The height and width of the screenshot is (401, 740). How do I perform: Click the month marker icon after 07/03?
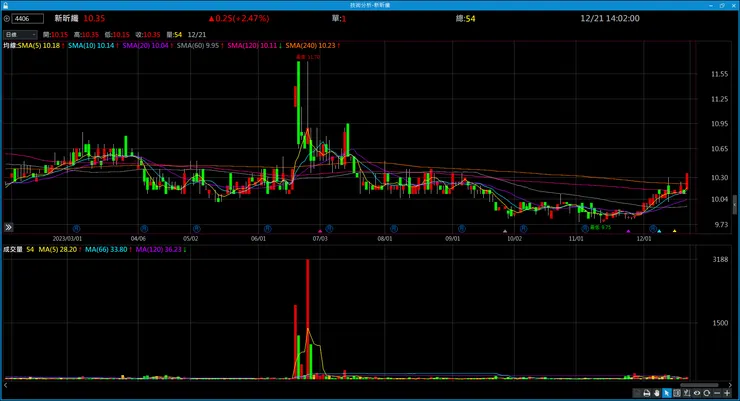coord(329,229)
